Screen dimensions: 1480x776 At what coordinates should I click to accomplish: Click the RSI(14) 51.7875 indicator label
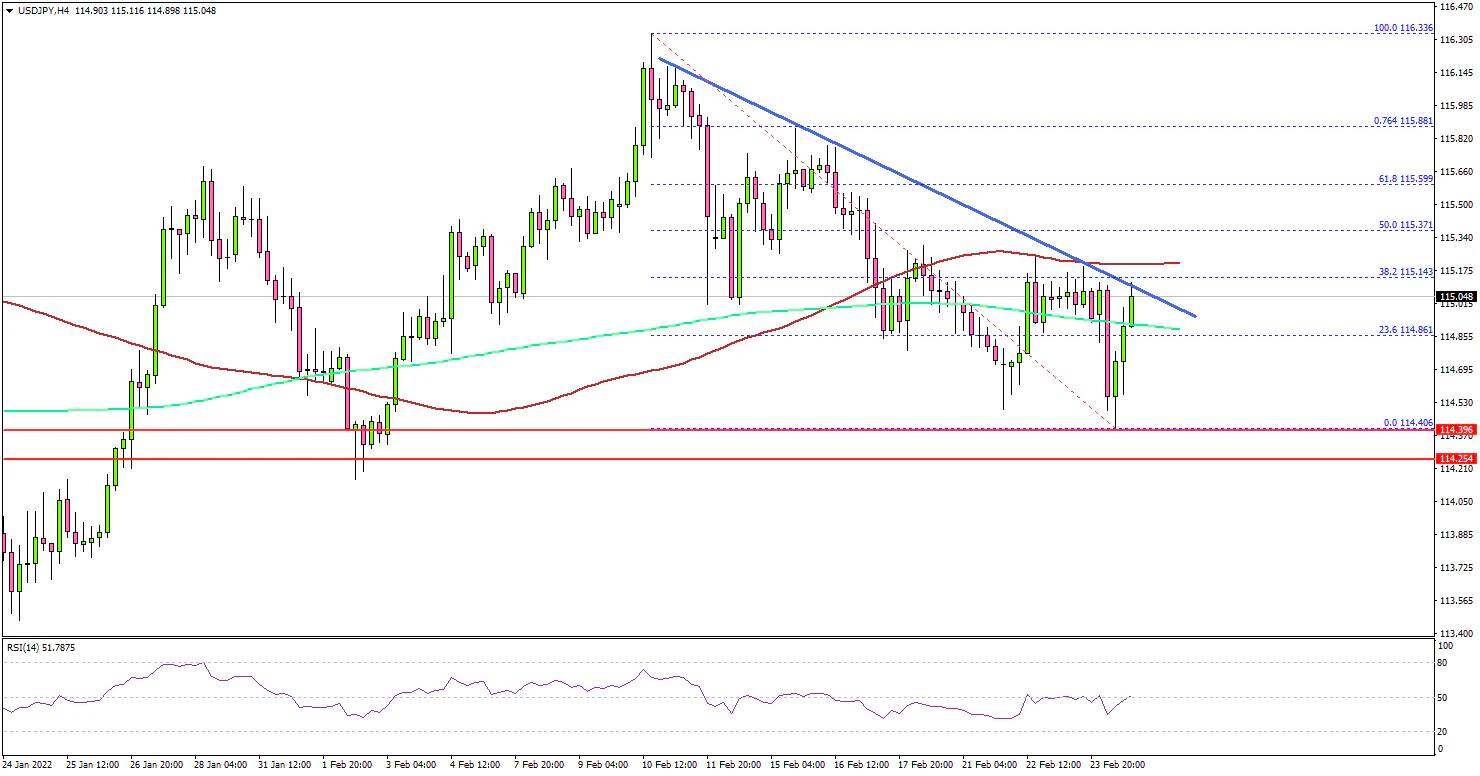click(x=40, y=648)
